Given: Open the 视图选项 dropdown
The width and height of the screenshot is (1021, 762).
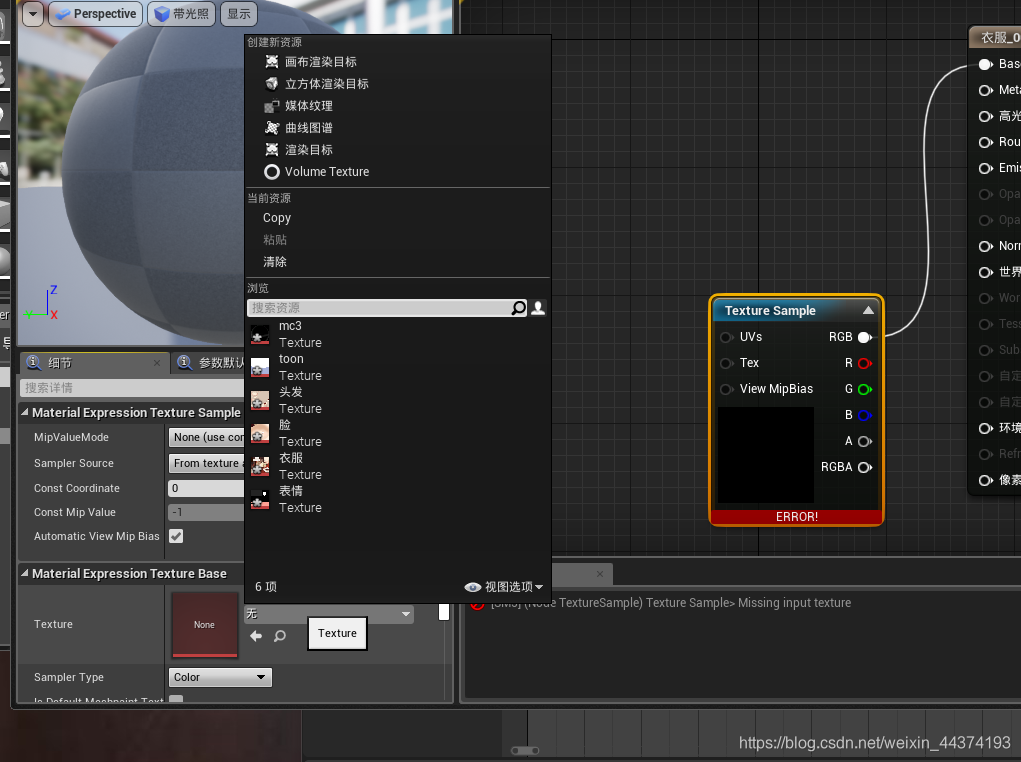Looking at the screenshot, I should 506,587.
